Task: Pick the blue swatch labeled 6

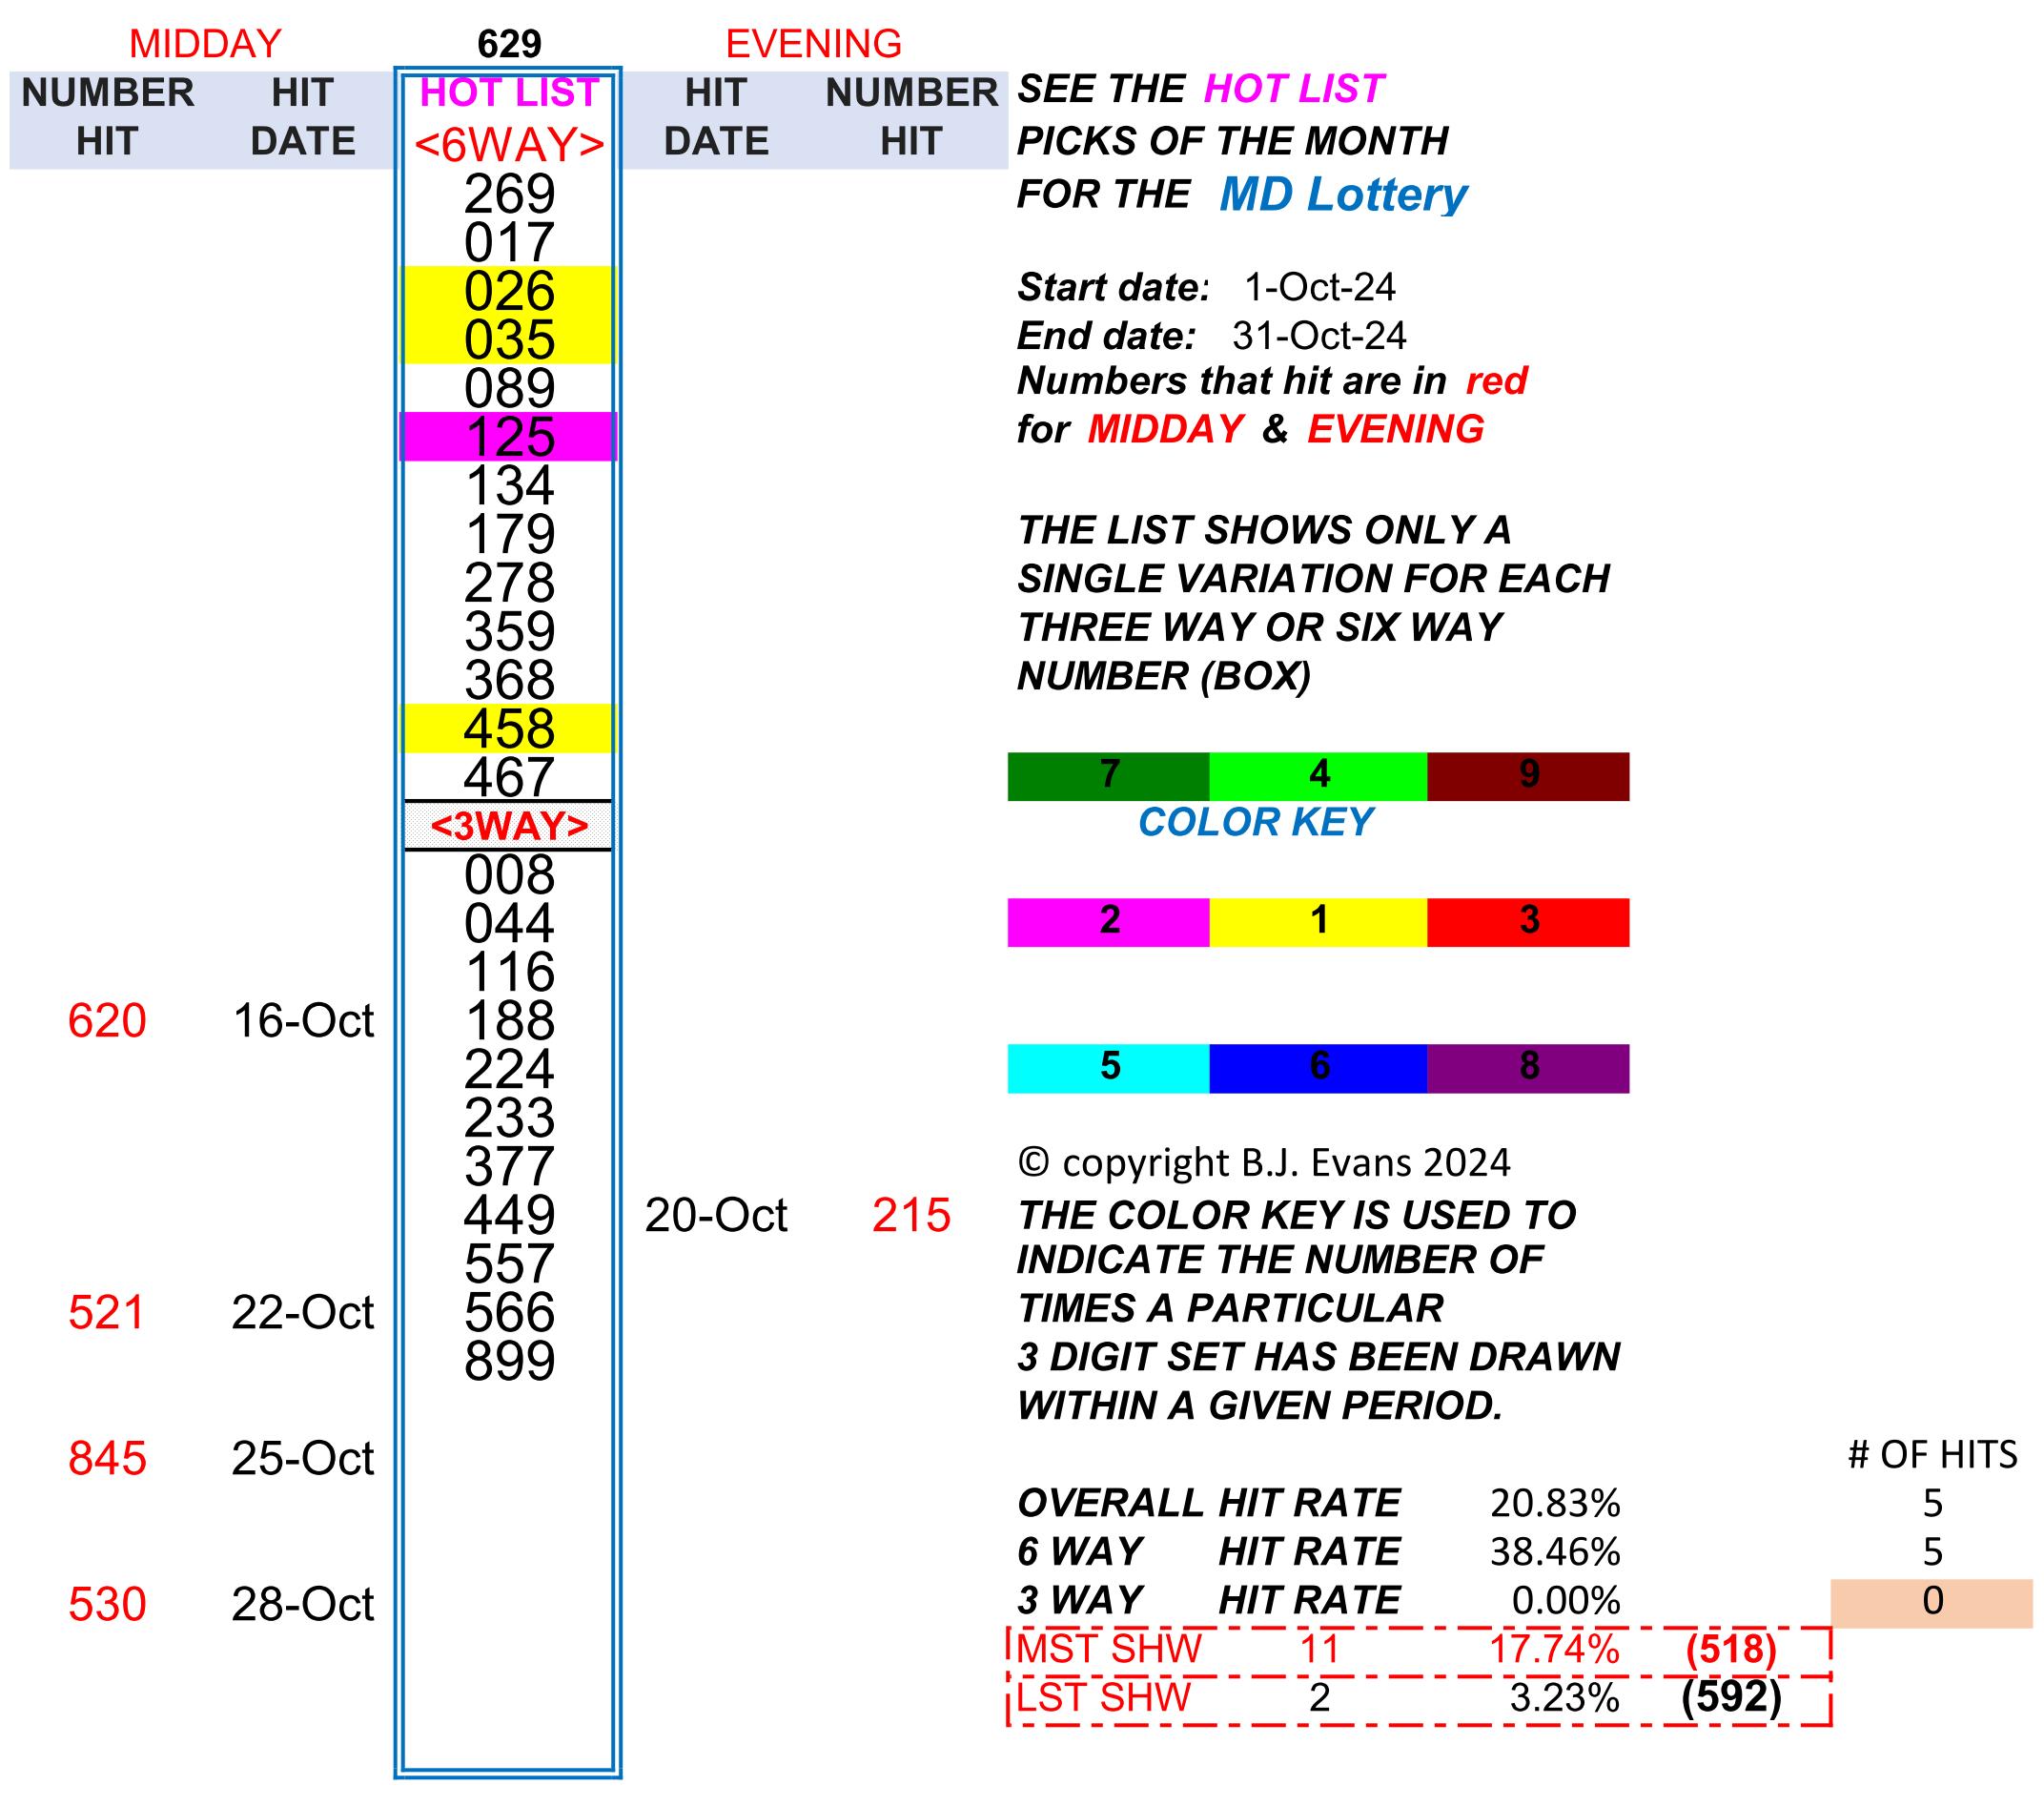Action: (x=1318, y=1068)
